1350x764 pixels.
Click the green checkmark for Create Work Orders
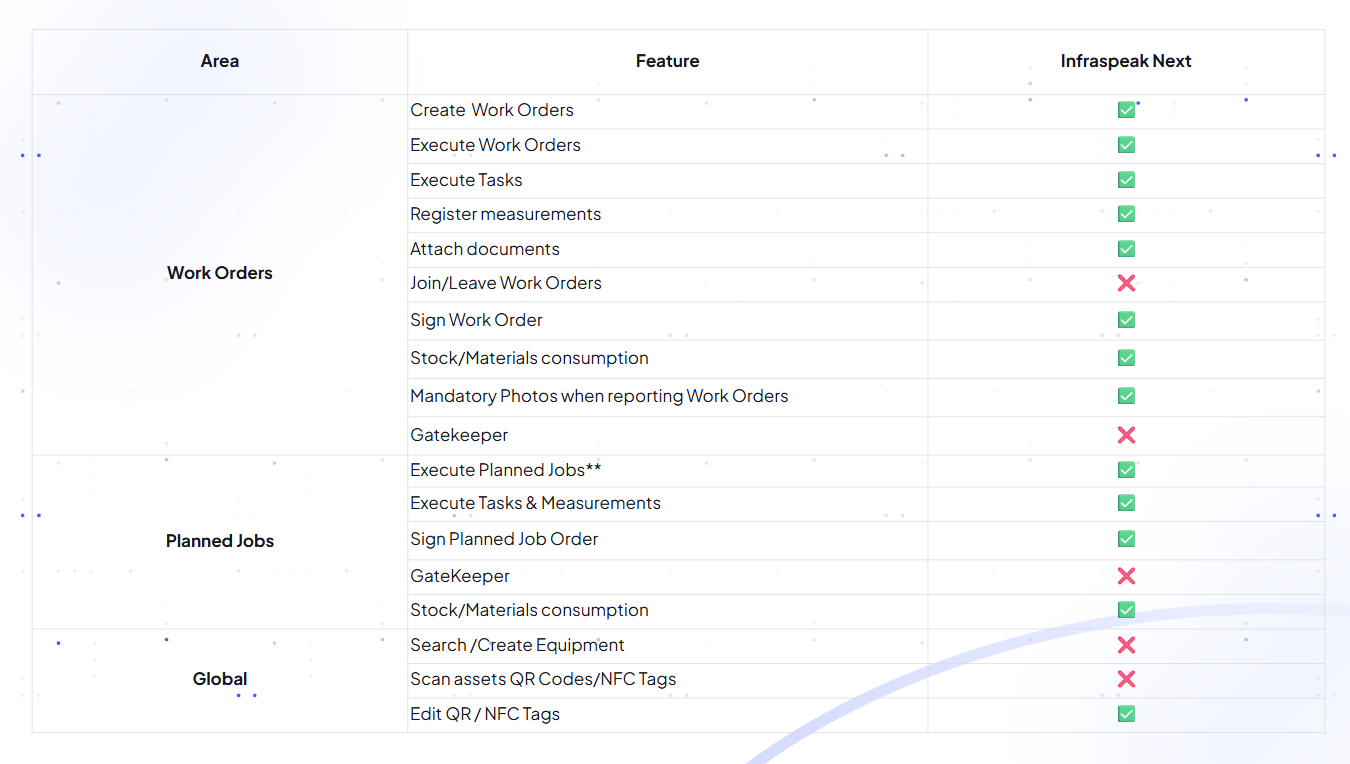(1126, 110)
